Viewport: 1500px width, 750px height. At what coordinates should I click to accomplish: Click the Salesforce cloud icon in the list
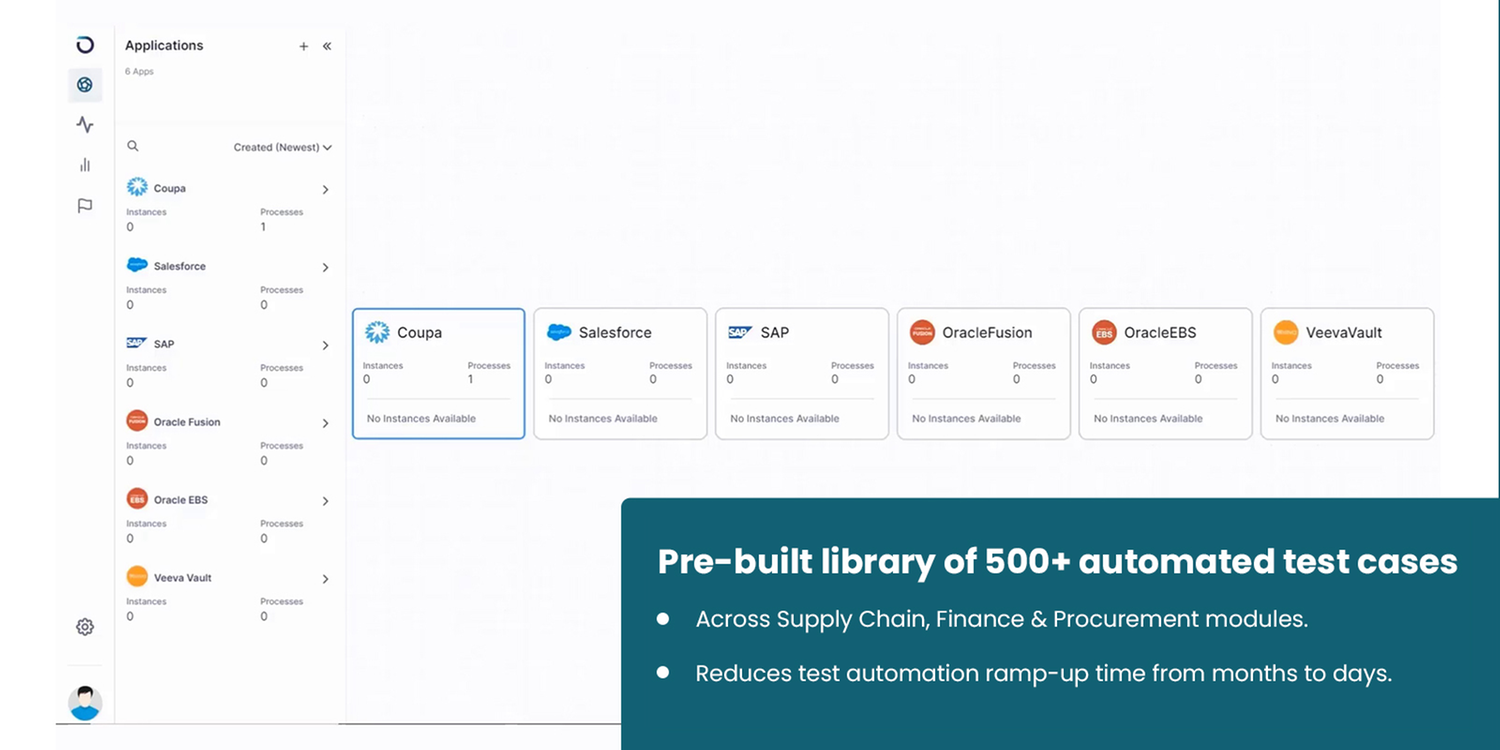[x=135, y=265]
